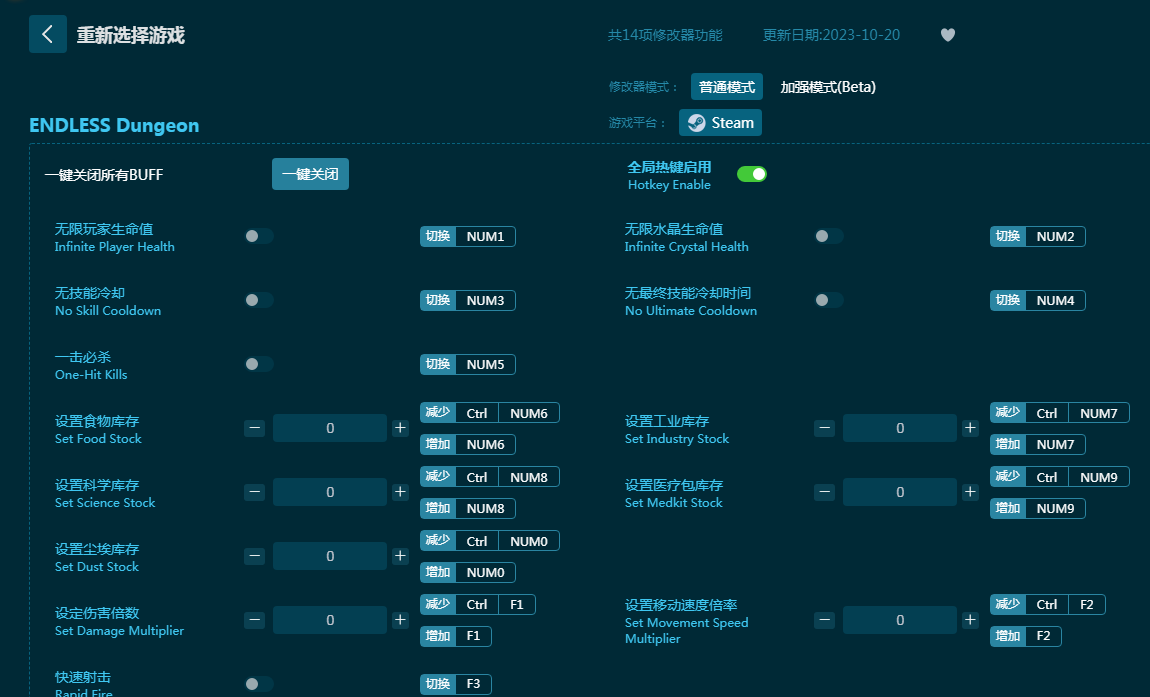Screen dimensions: 1150x697
Task: Increase Set Medkit Stock with plus icon
Action: click(970, 492)
